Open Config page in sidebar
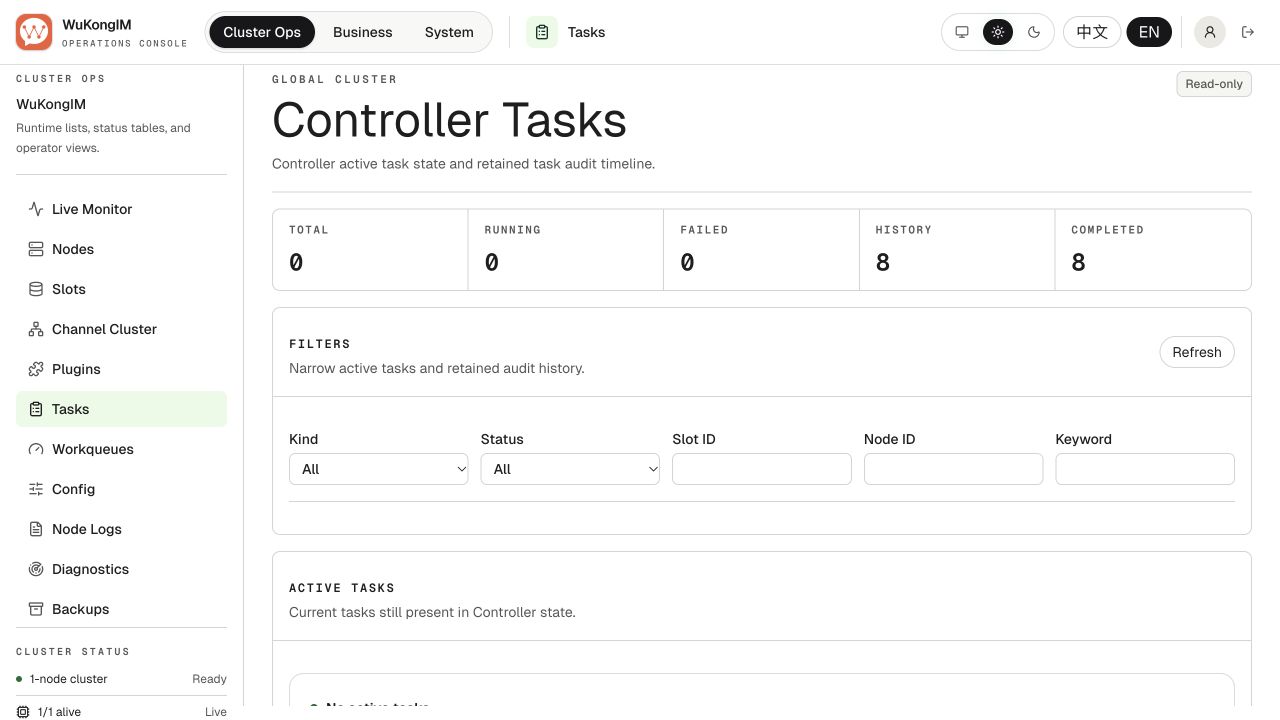The width and height of the screenshot is (1280, 720). (122, 489)
